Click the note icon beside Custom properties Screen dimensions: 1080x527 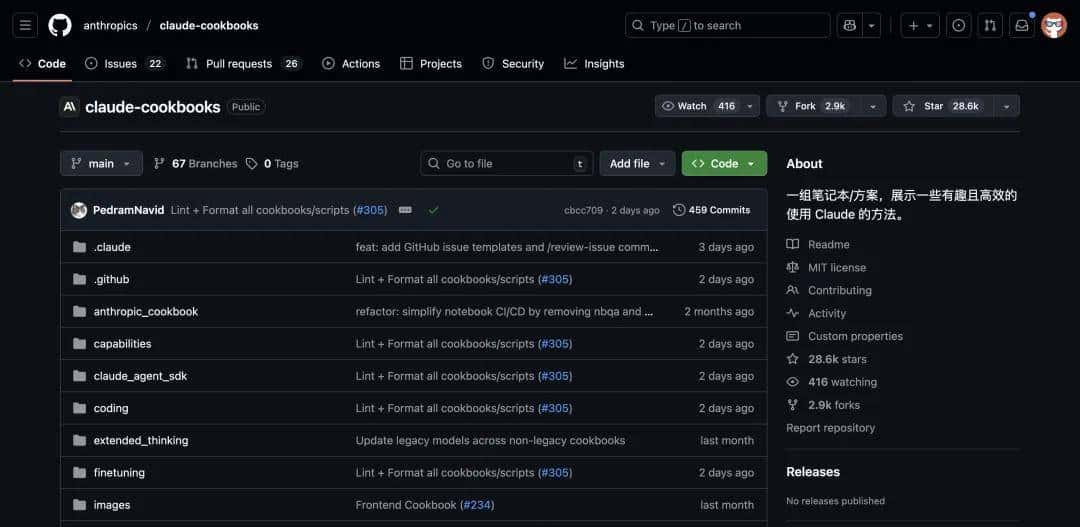coord(793,336)
